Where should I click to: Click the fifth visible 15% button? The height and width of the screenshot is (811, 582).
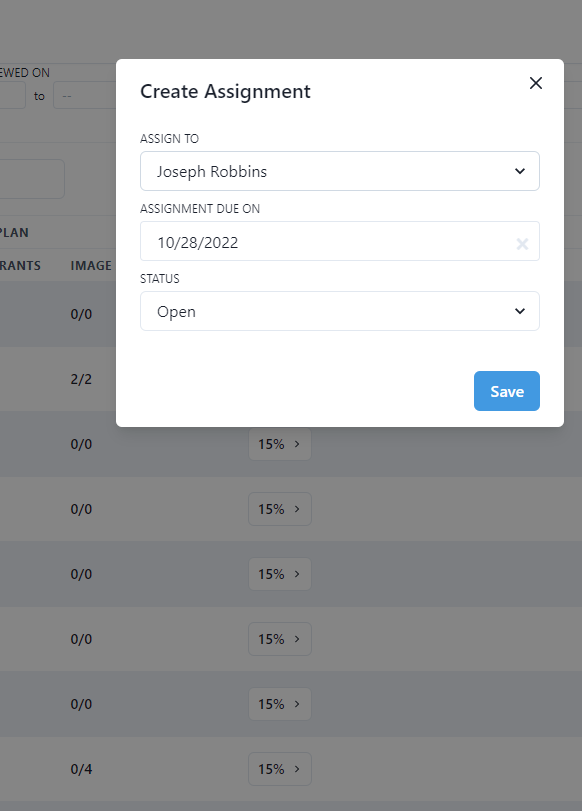280,704
